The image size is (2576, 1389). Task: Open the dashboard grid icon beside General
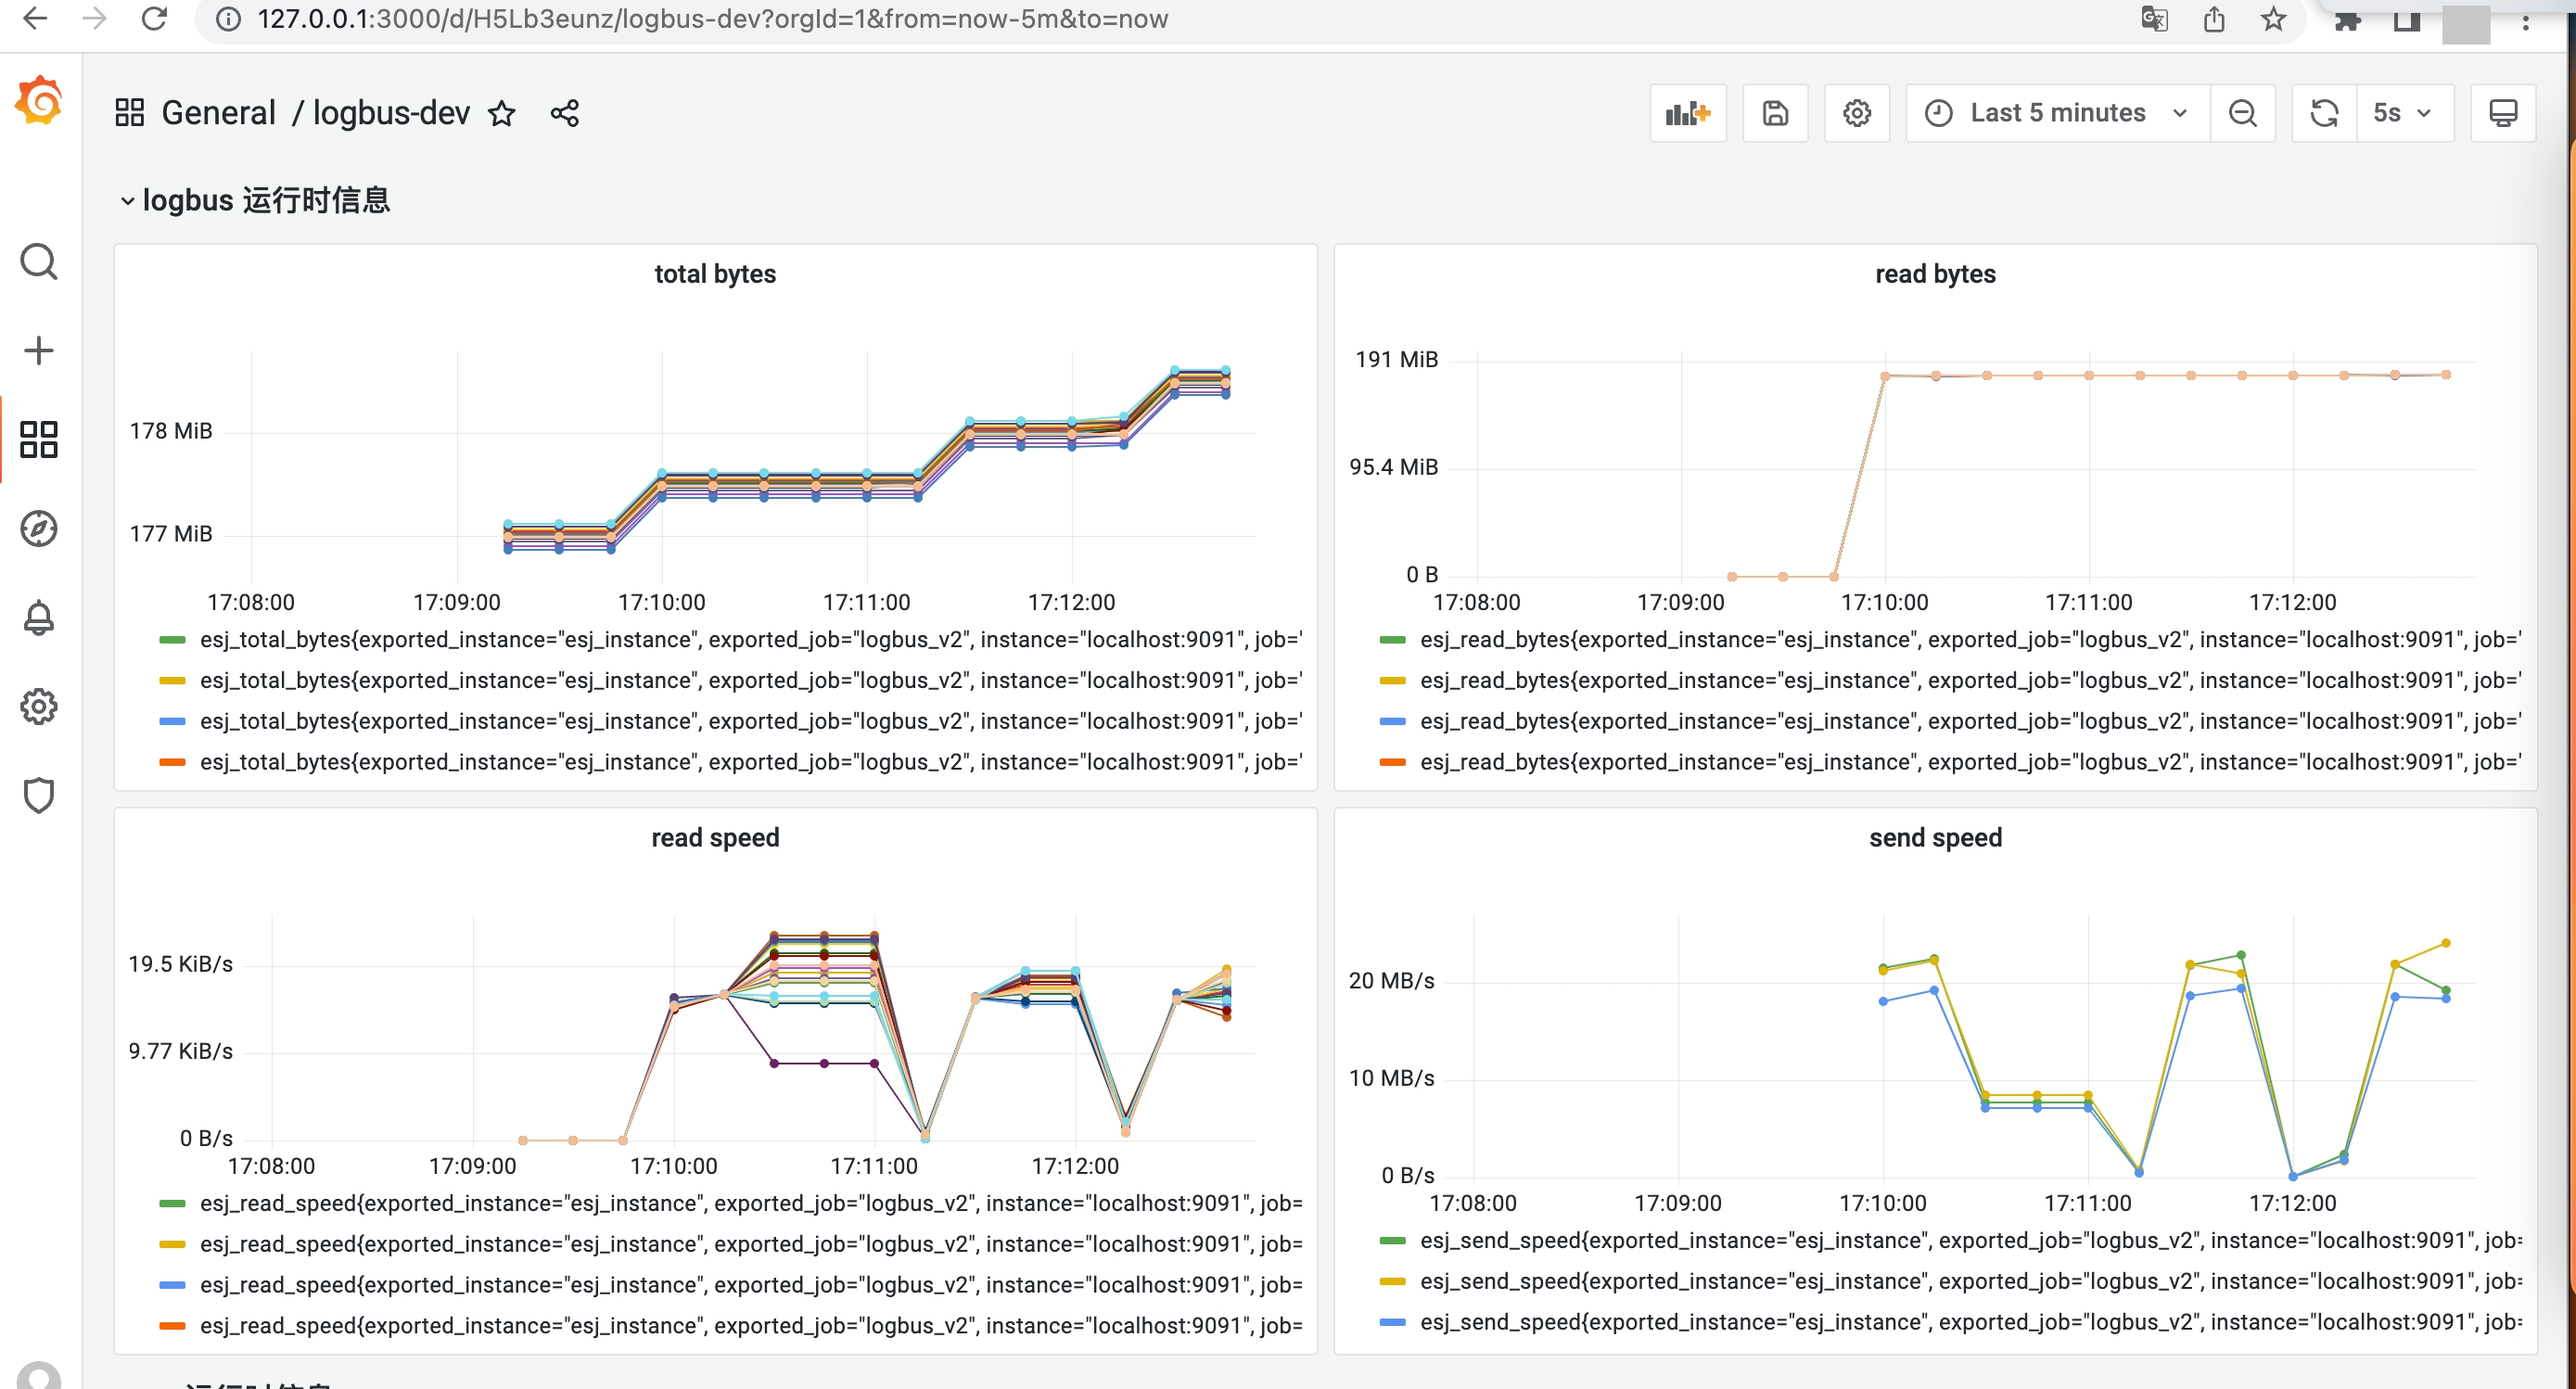point(130,113)
